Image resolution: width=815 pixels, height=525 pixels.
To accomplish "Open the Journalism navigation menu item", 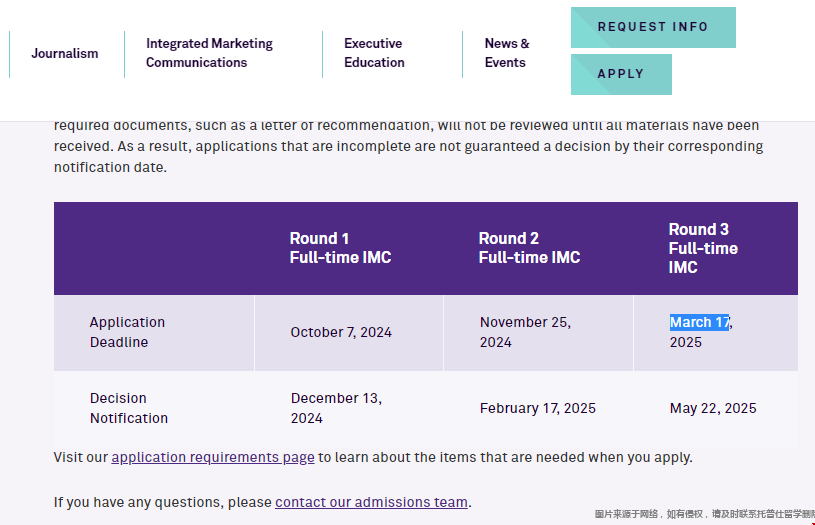I will (64, 54).
